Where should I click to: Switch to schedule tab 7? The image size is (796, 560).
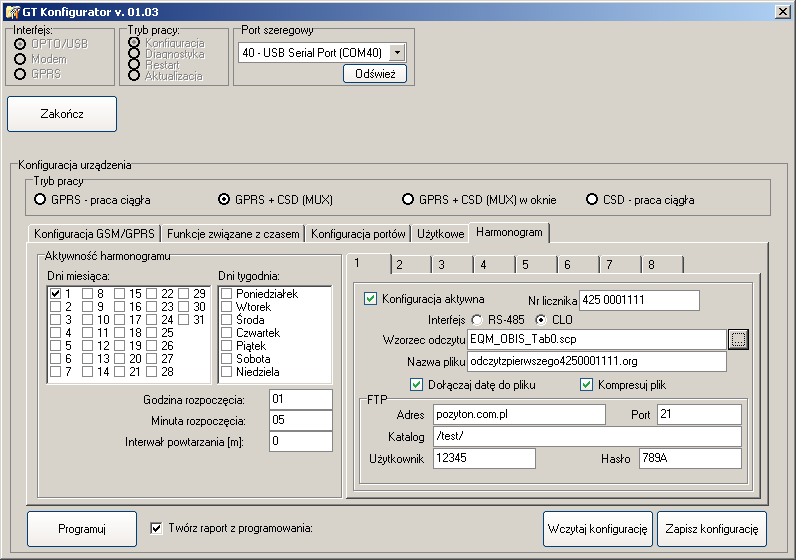click(x=621, y=265)
